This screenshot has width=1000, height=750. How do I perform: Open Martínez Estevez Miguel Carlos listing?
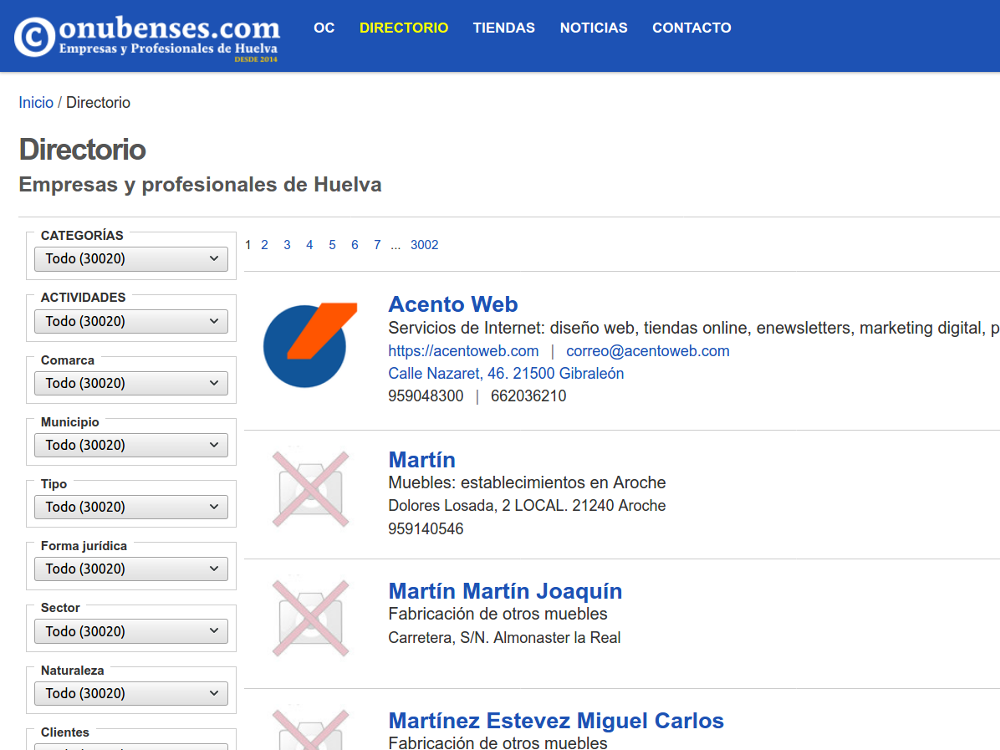[556, 721]
